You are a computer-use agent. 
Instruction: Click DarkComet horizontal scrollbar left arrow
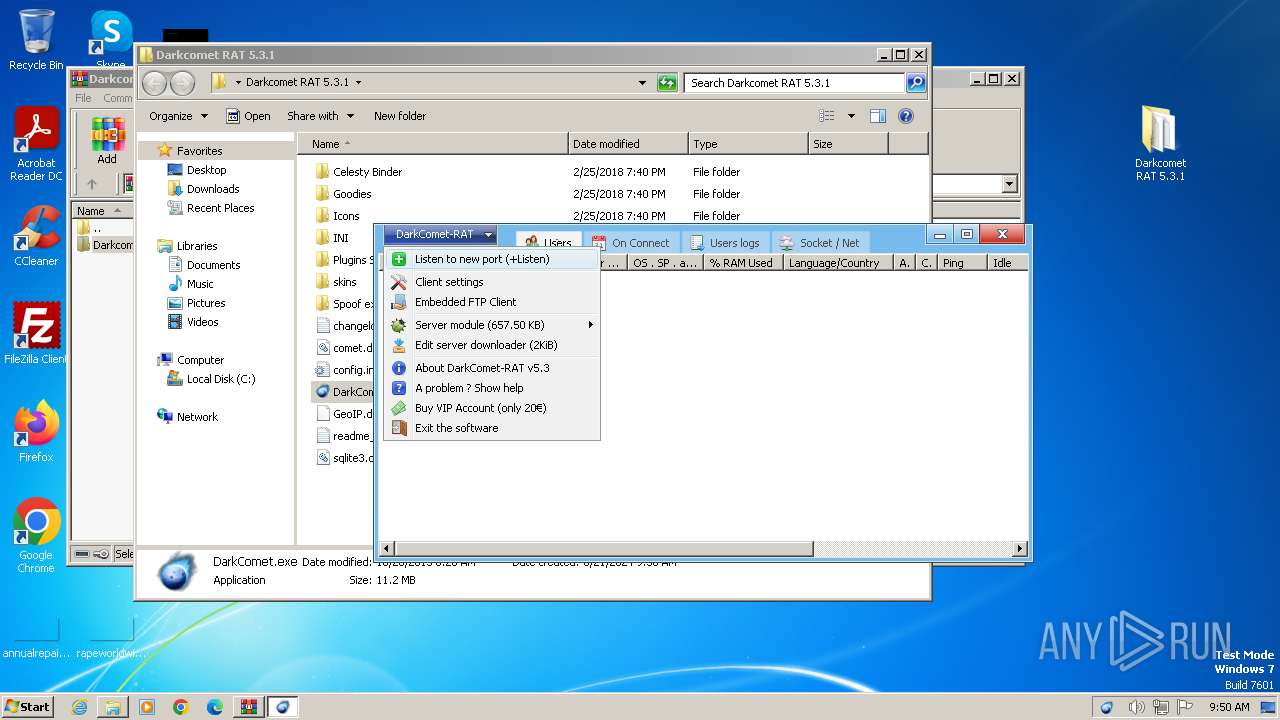point(388,549)
